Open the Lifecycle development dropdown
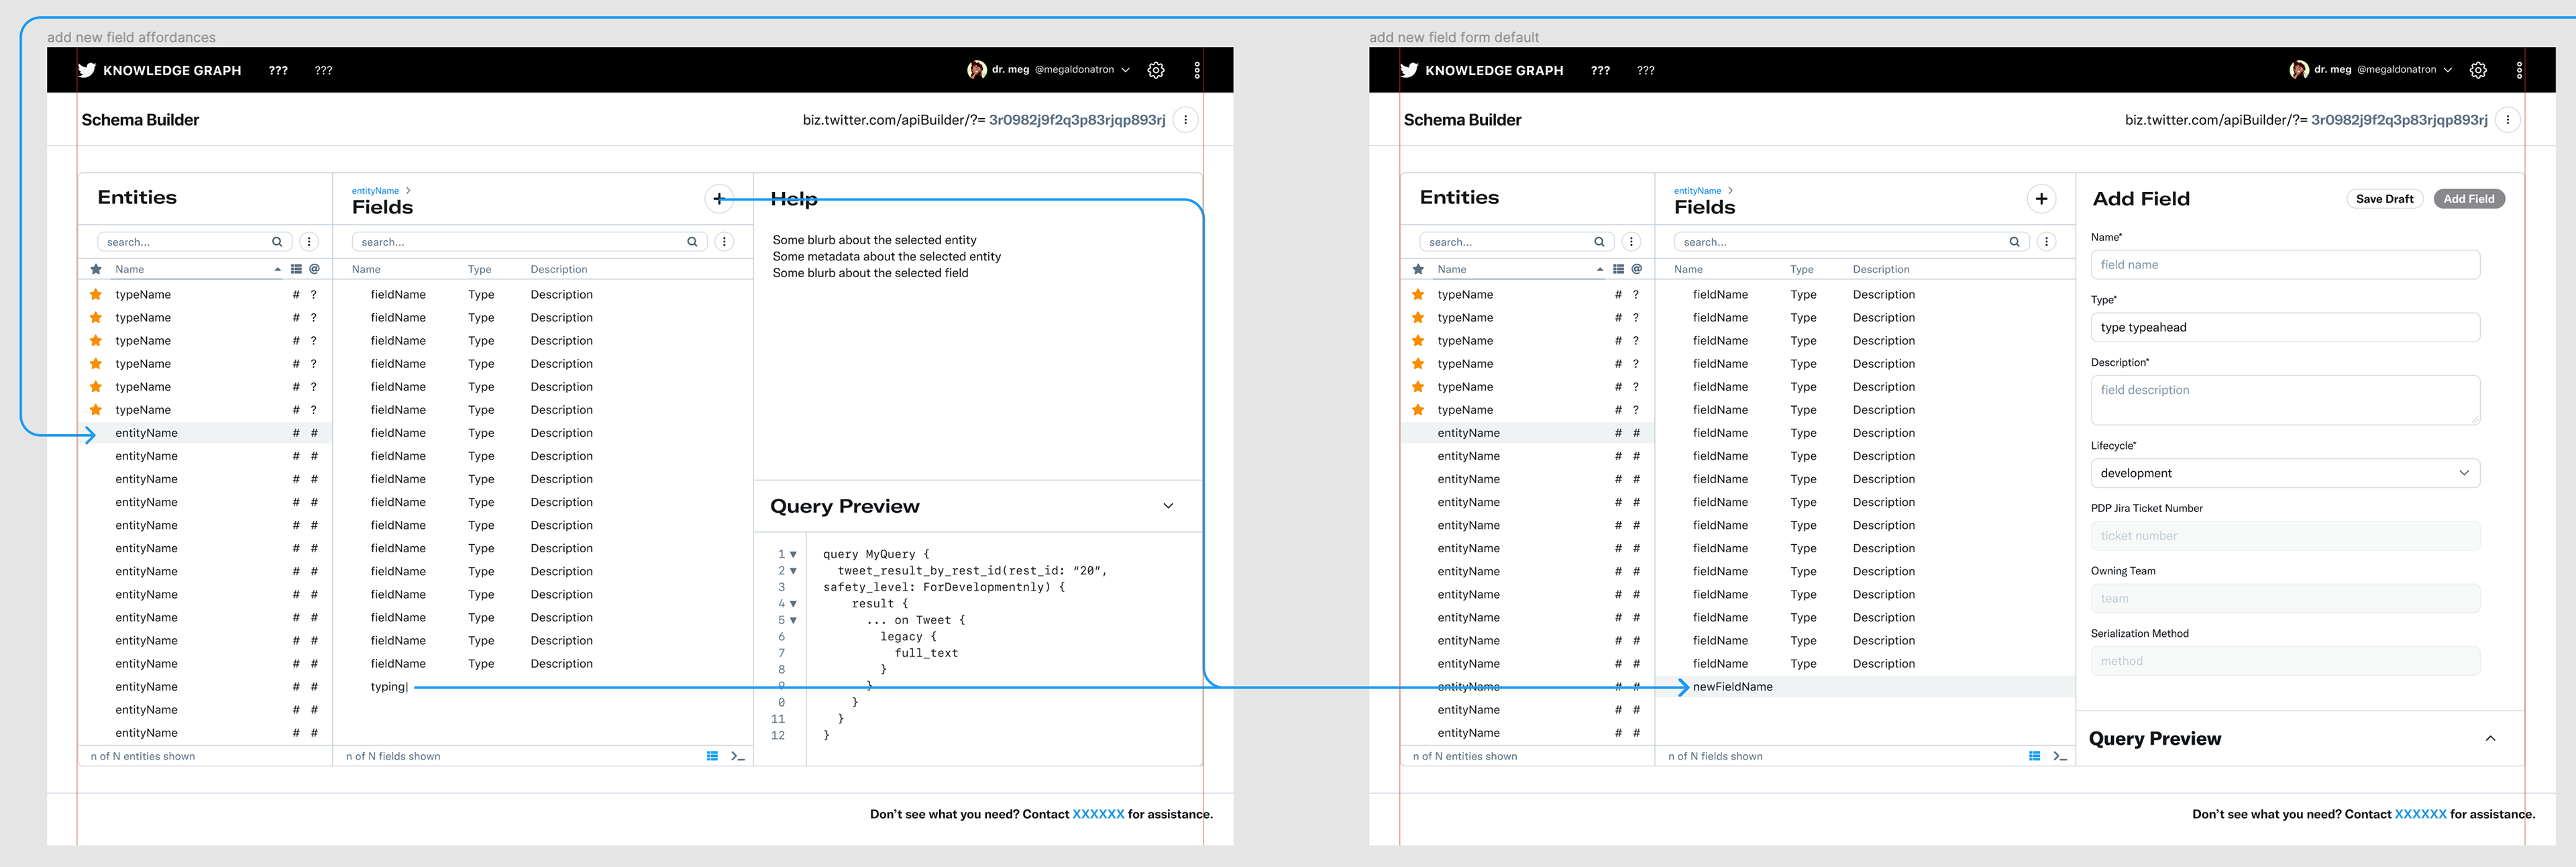The width and height of the screenshot is (2576, 867). tap(2285, 473)
